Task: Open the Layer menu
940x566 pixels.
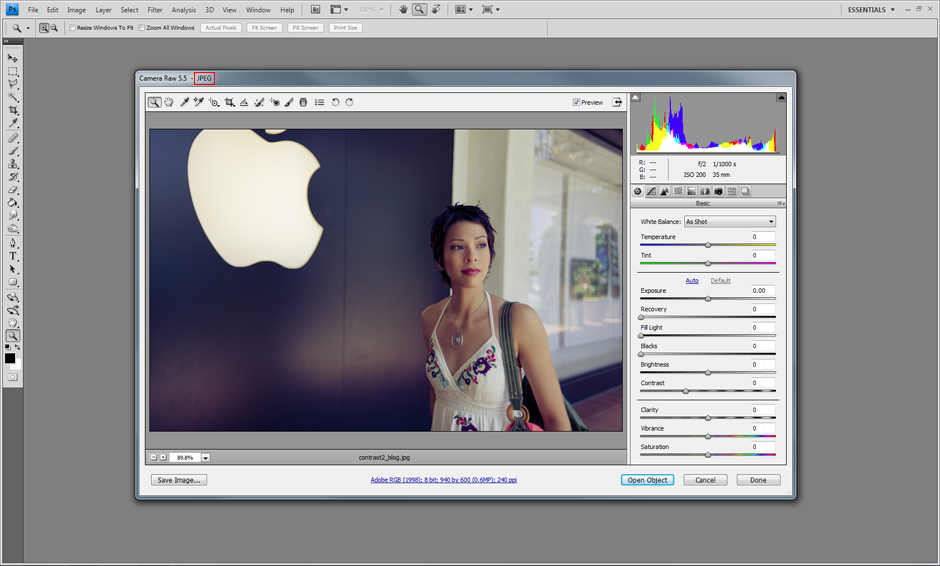Action: click(x=103, y=10)
